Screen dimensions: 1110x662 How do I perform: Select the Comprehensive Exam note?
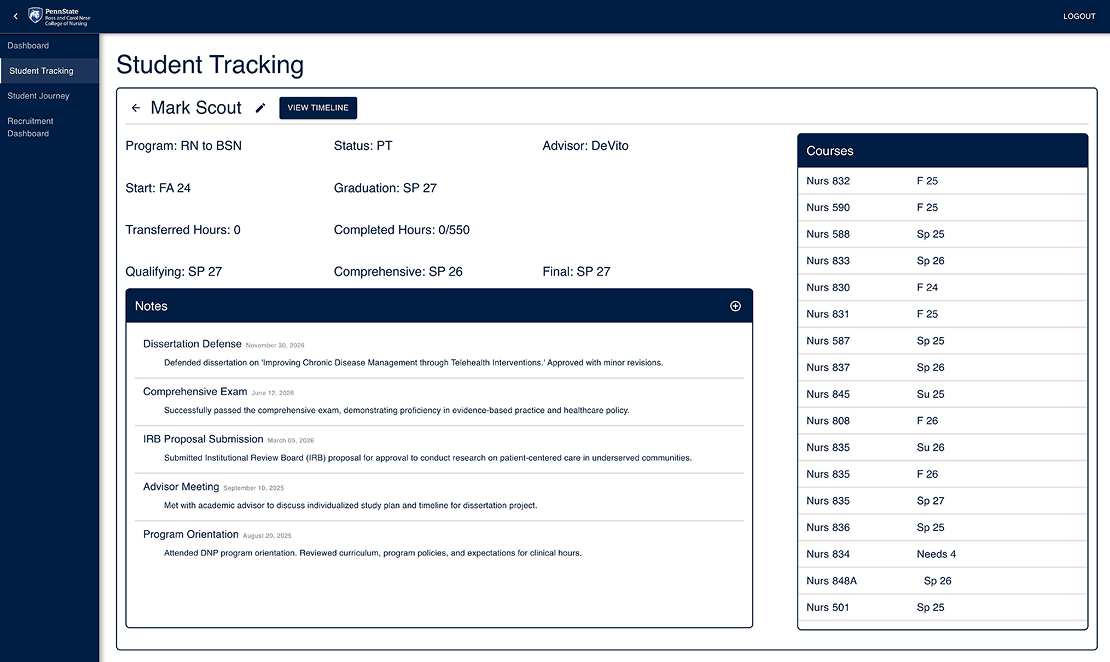[195, 392]
